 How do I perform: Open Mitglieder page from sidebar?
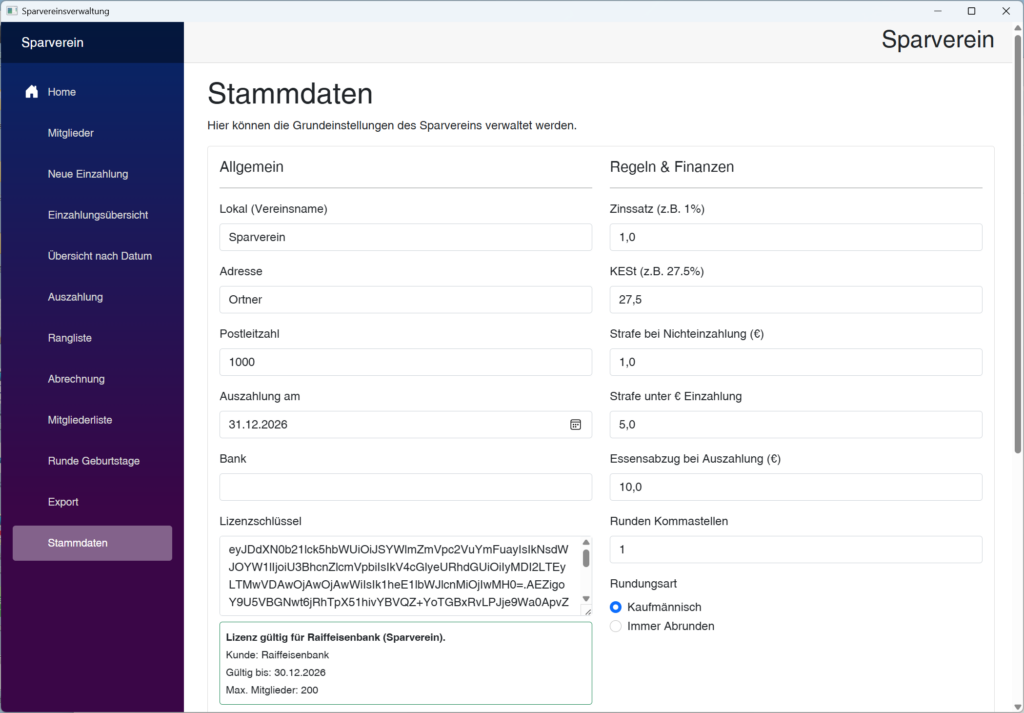tap(71, 133)
